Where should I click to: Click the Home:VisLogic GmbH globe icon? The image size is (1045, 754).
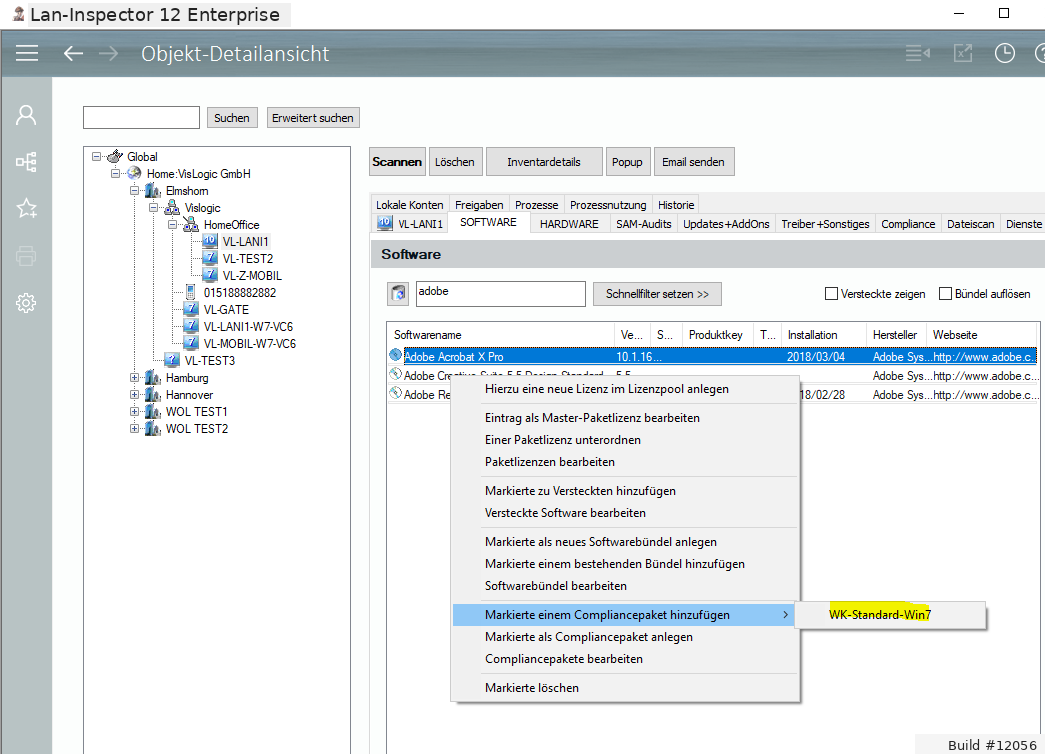[135, 173]
